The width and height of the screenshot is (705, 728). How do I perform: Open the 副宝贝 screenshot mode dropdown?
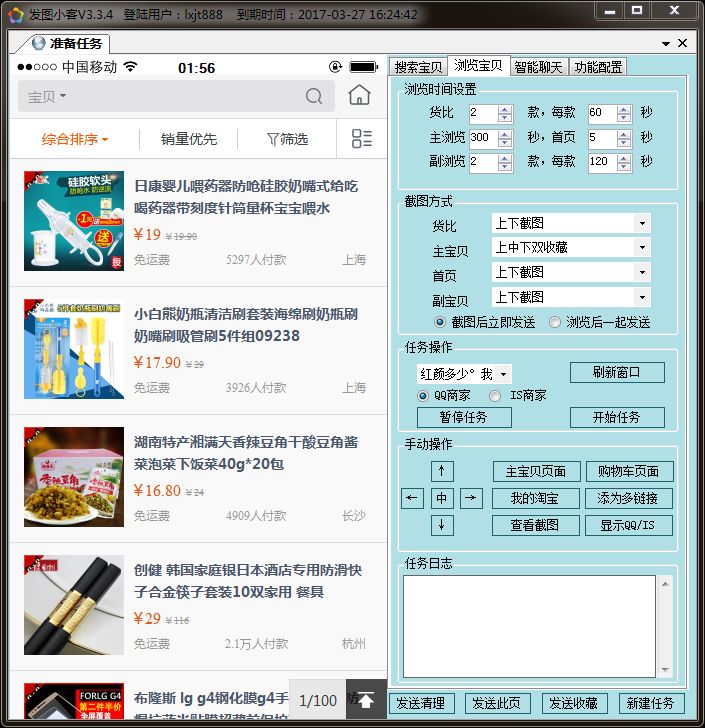click(x=642, y=297)
